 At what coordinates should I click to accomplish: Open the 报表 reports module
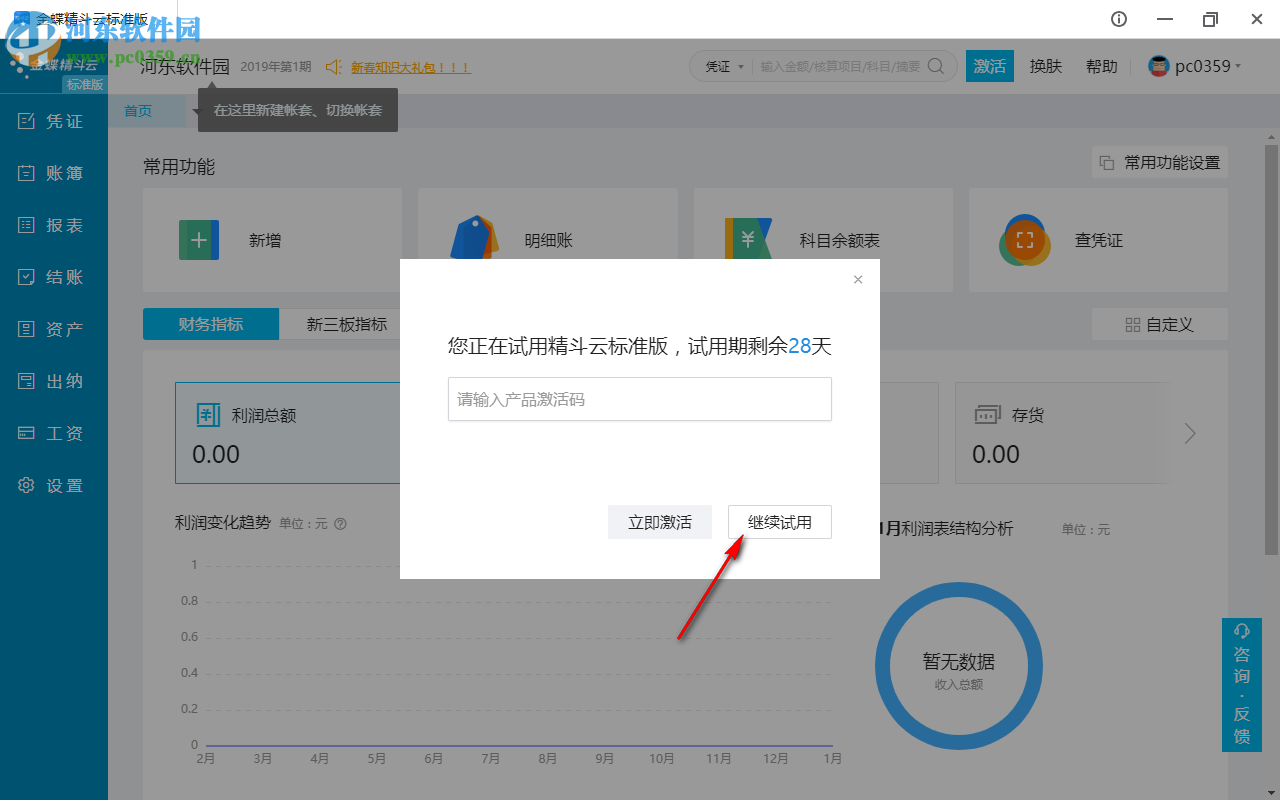point(53,224)
